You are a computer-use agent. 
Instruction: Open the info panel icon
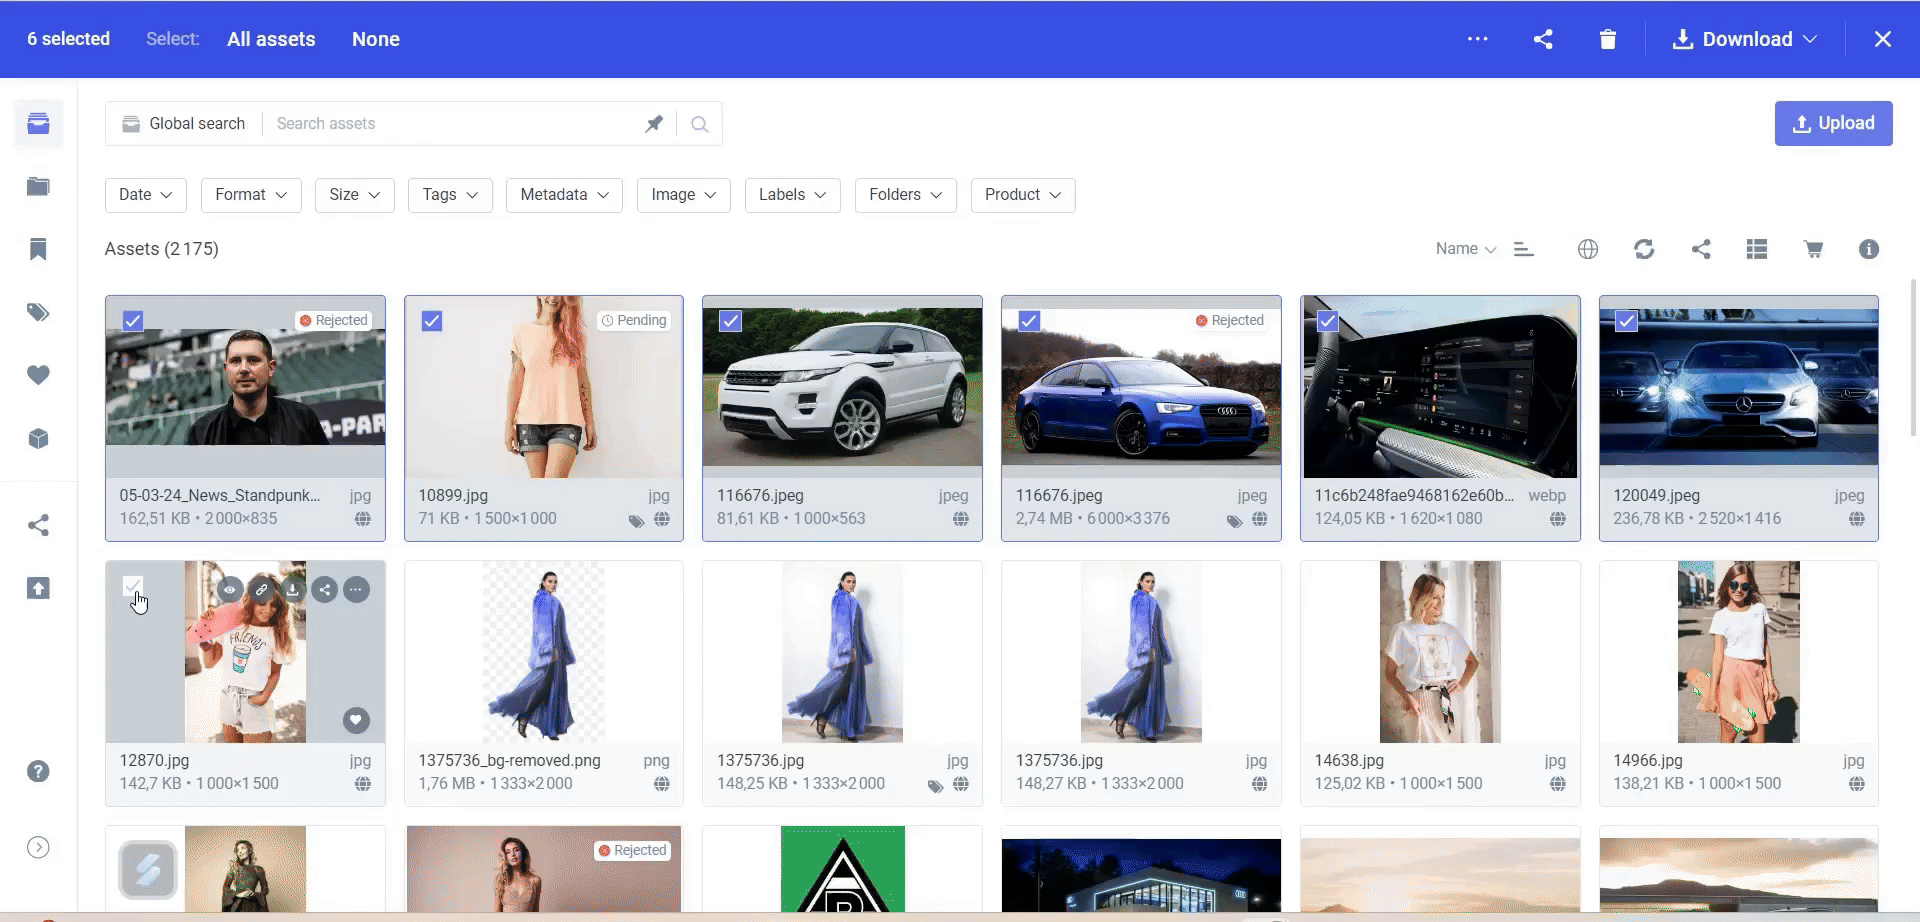coord(1868,249)
